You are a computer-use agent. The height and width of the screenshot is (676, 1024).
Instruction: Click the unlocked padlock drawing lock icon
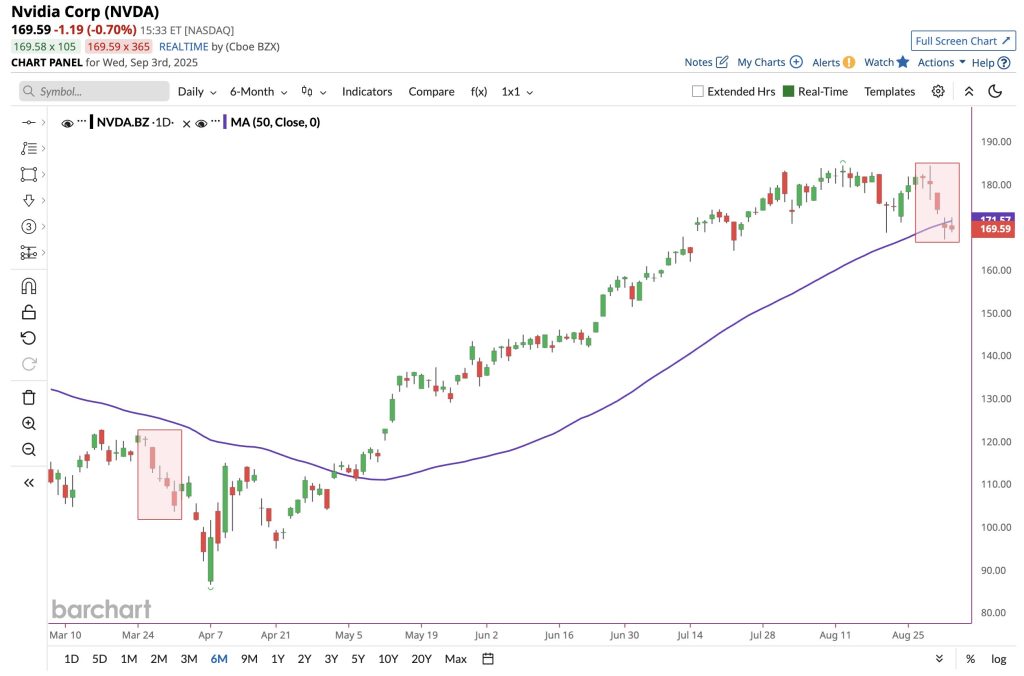point(29,312)
